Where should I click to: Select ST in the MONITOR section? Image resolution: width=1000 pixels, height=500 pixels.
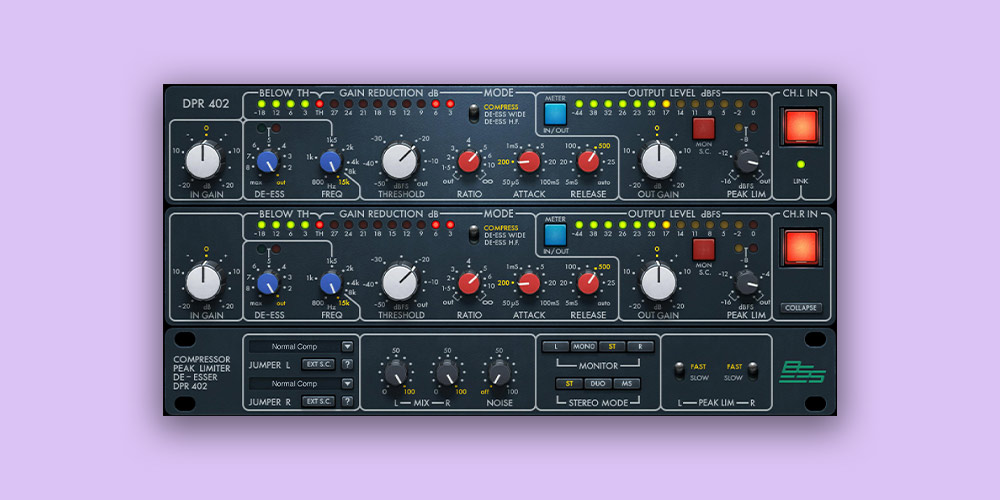(612, 347)
